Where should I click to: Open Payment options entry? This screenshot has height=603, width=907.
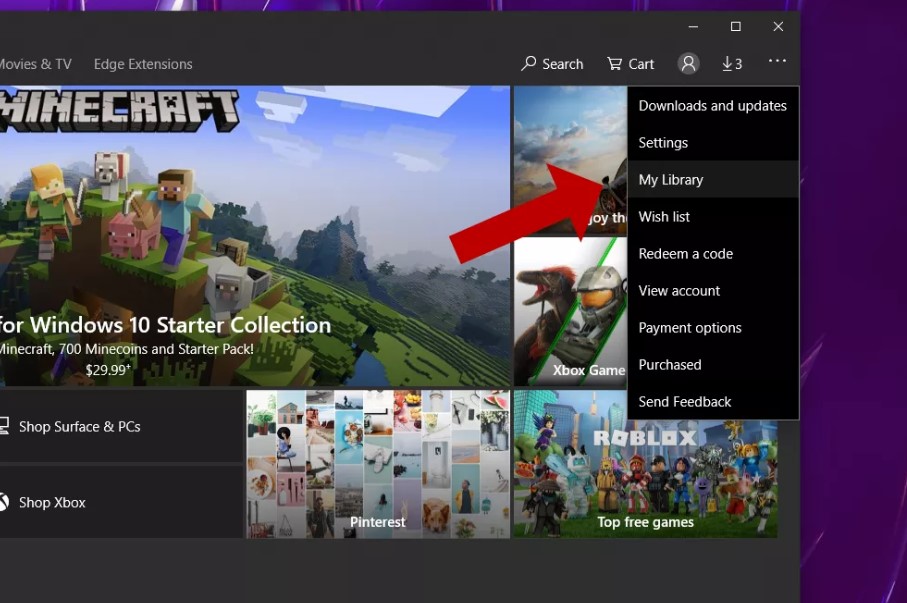pos(713,328)
